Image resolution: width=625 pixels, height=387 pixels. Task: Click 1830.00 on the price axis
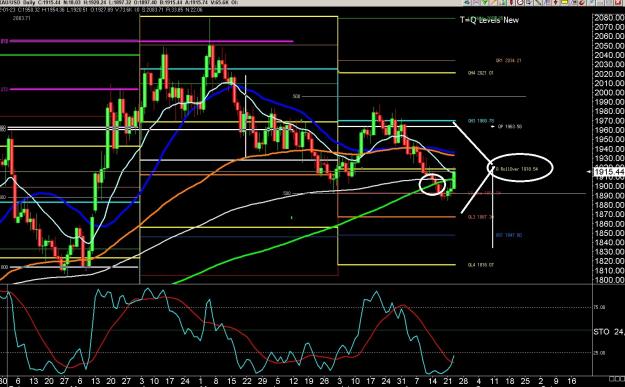tap(609, 251)
